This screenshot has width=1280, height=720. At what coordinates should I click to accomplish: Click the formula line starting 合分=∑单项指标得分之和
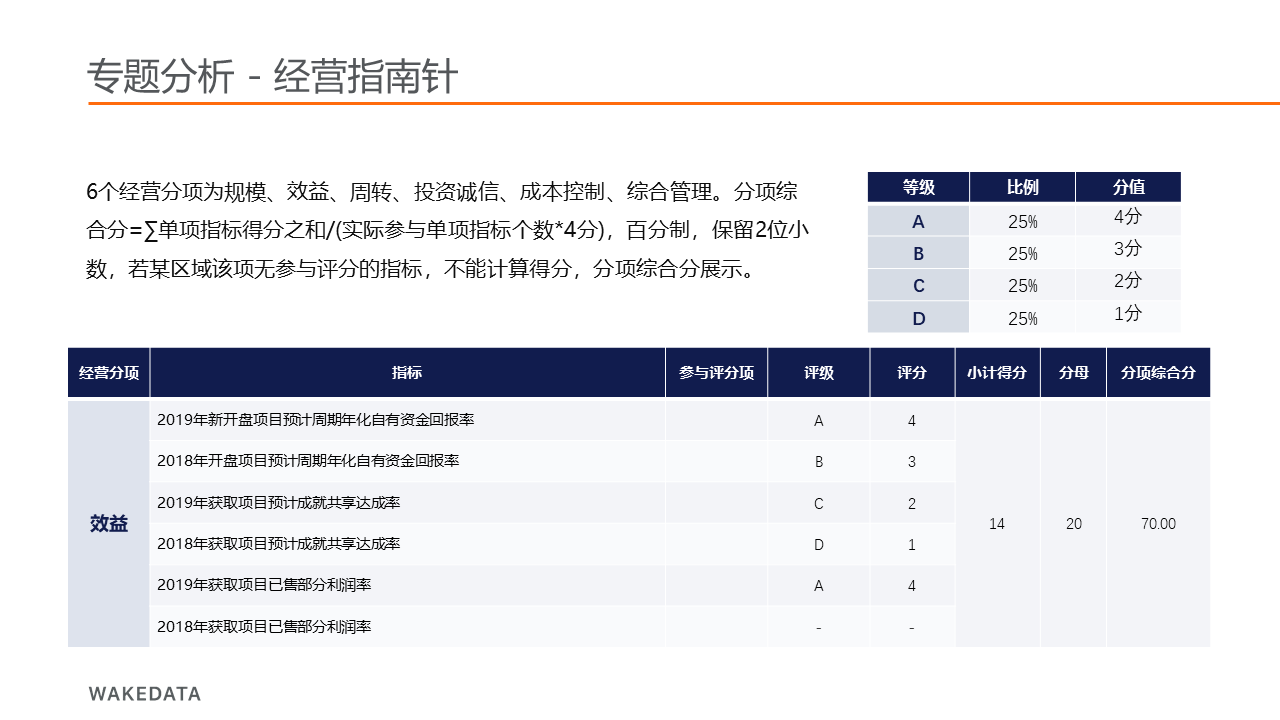click(447, 231)
